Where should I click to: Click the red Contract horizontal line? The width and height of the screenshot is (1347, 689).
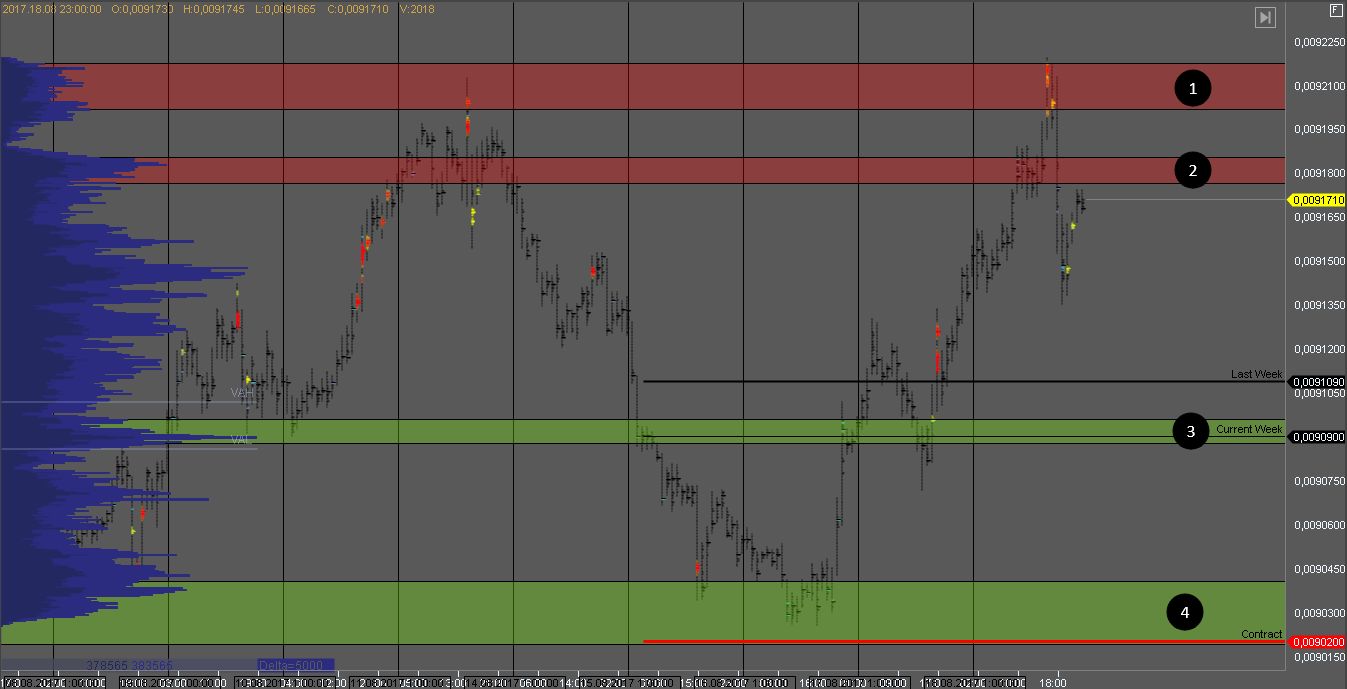coord(900,641)
